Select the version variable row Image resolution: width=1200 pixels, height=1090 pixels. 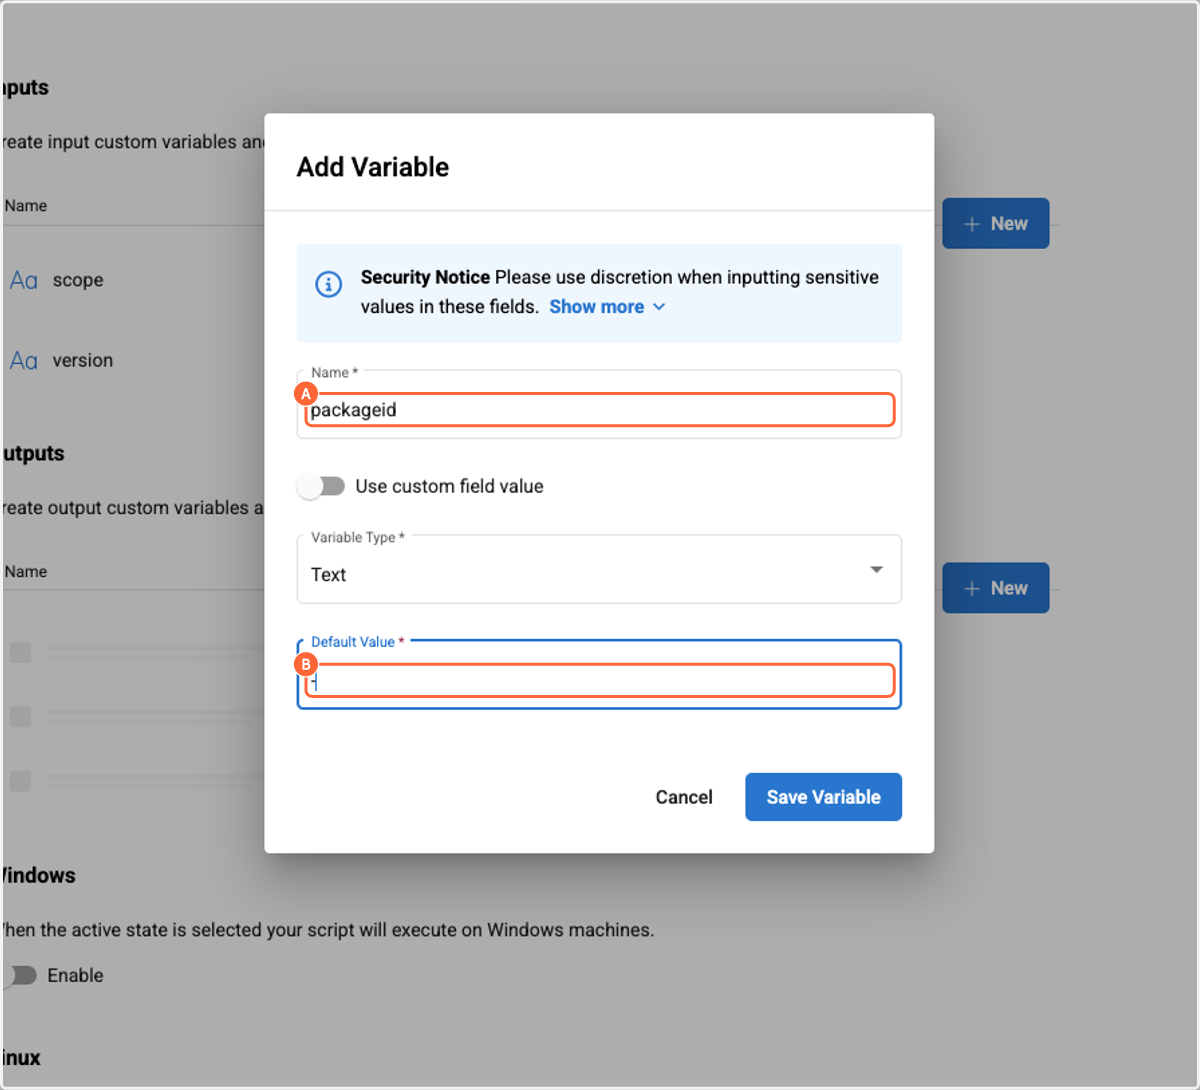click(134, 360)
